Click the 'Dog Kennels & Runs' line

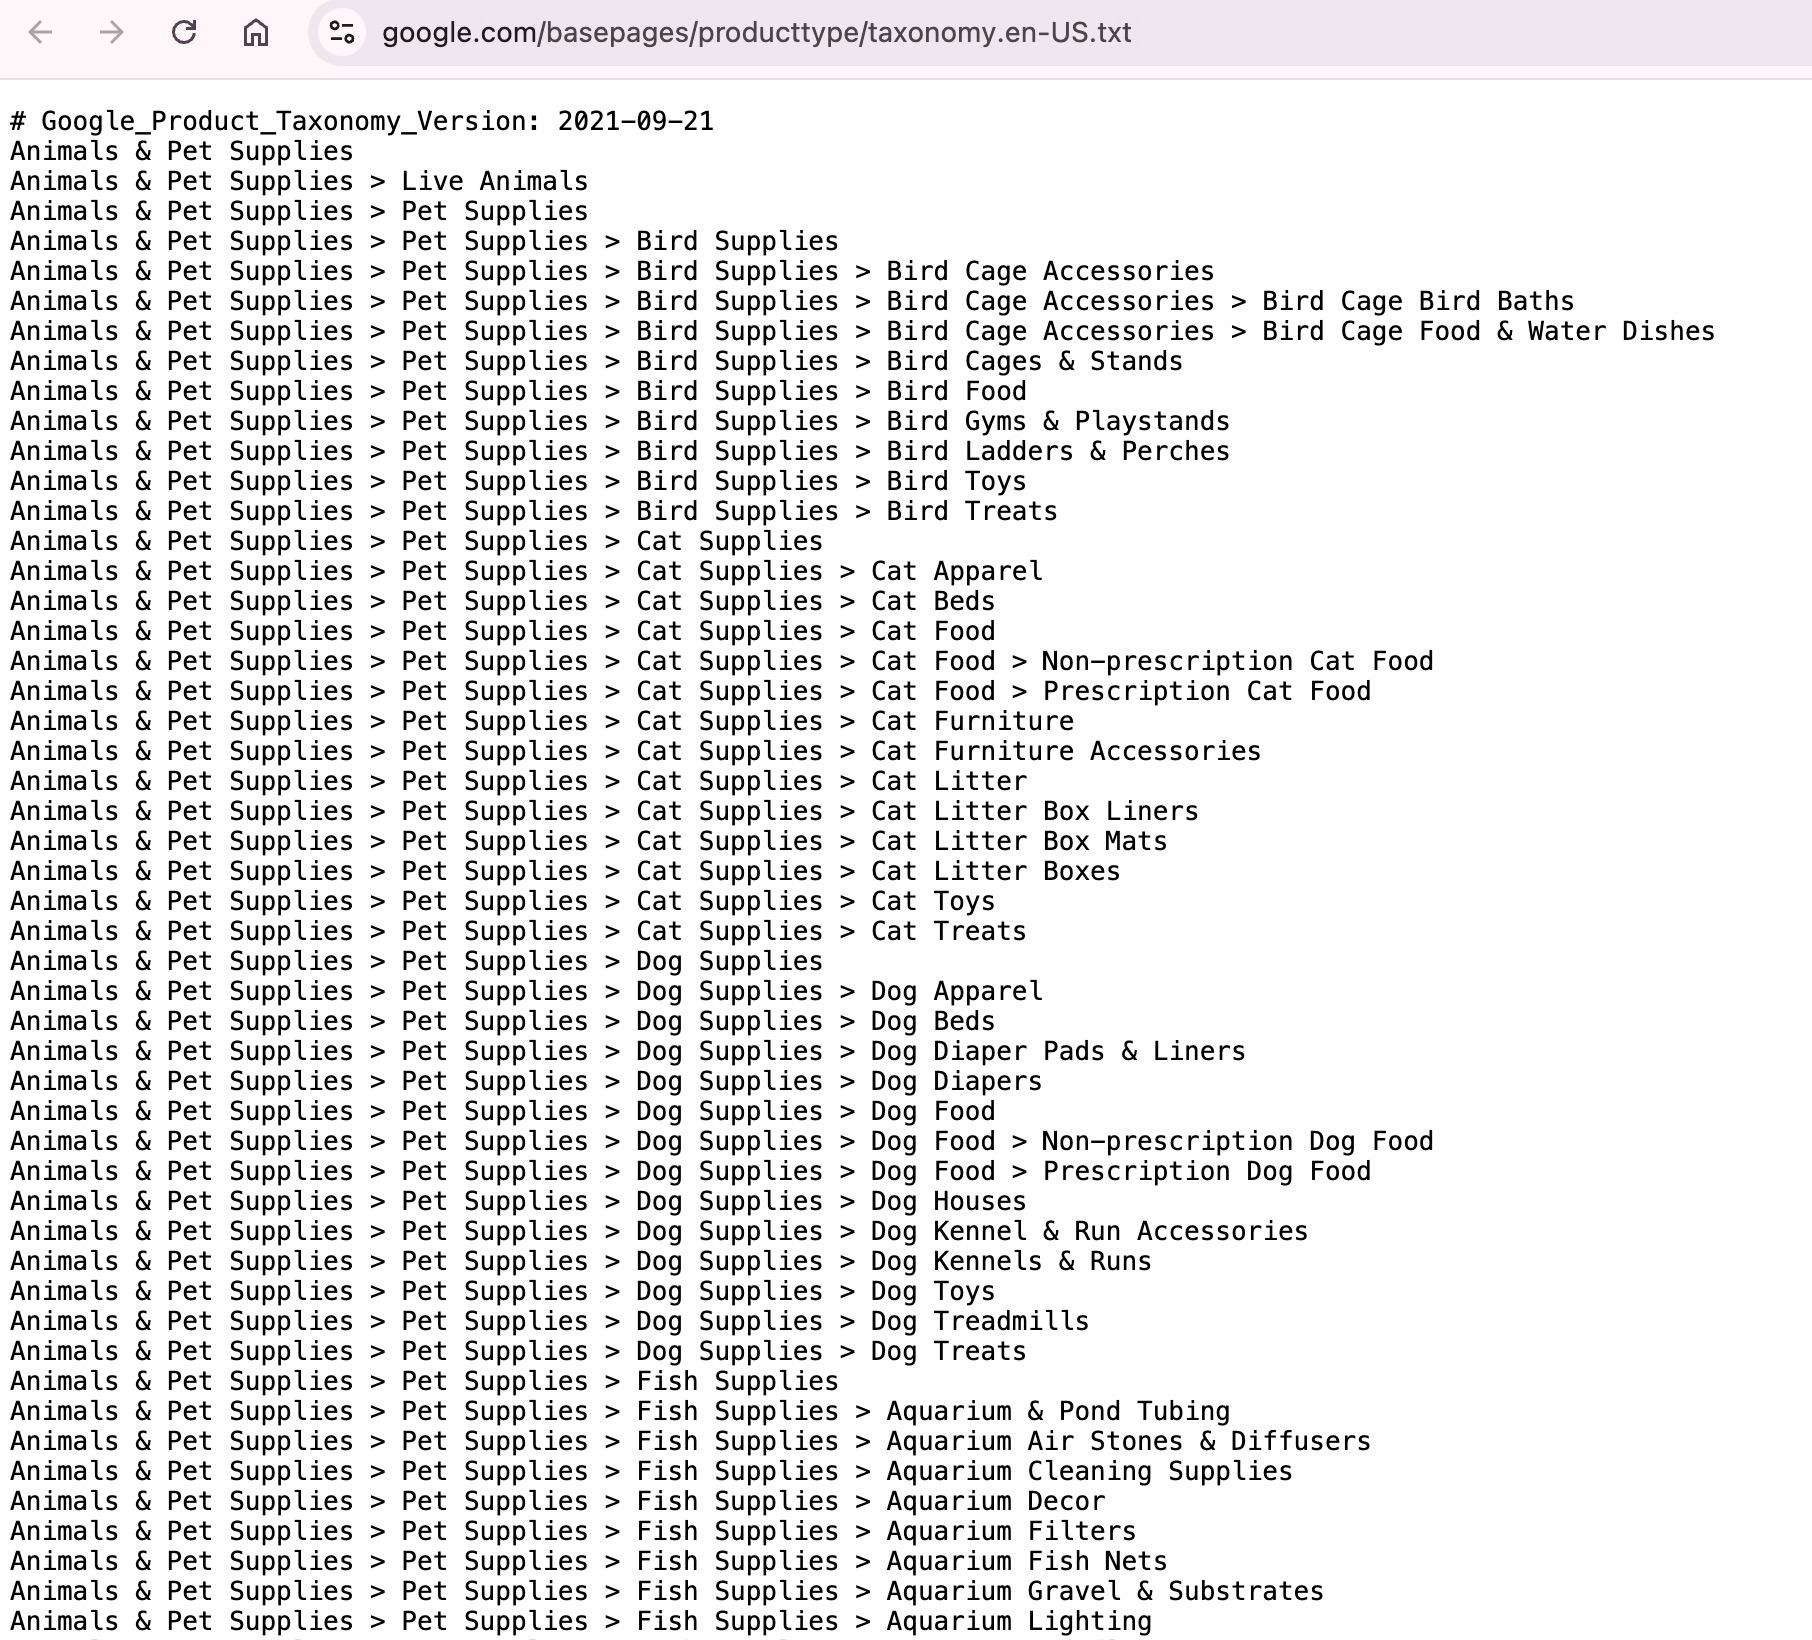(581, 1261)
